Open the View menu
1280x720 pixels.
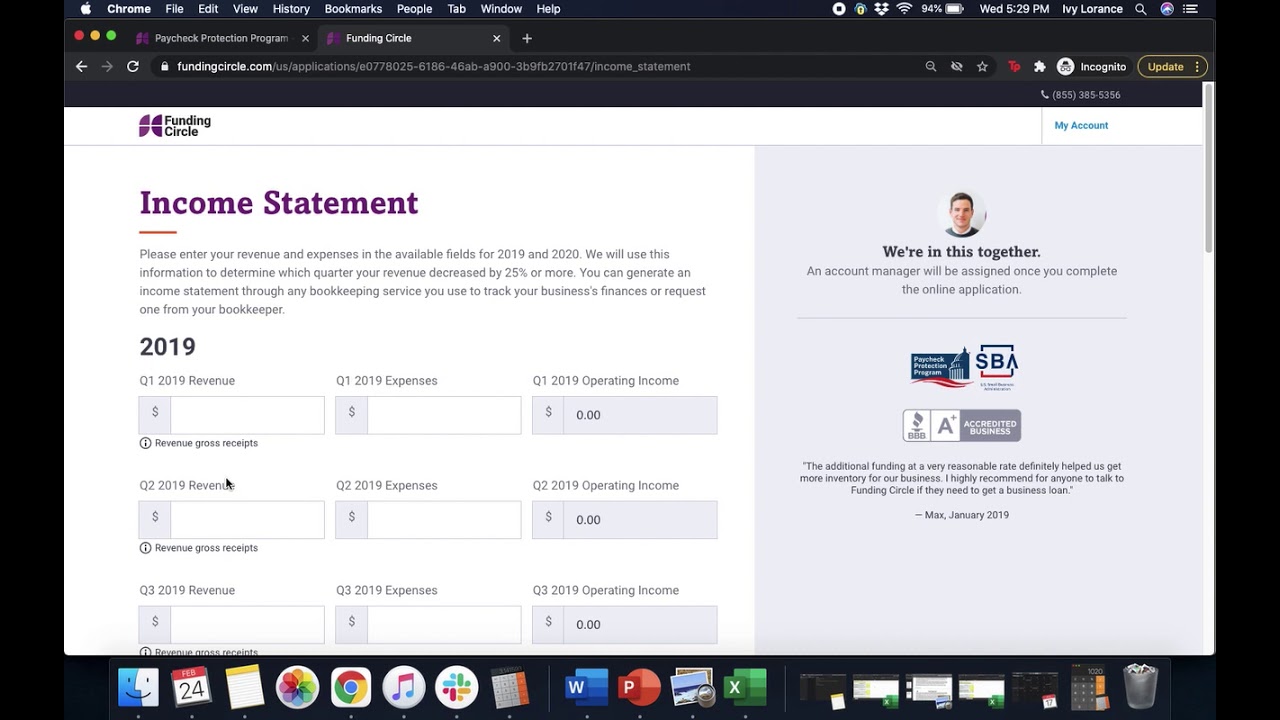[245, 9]
